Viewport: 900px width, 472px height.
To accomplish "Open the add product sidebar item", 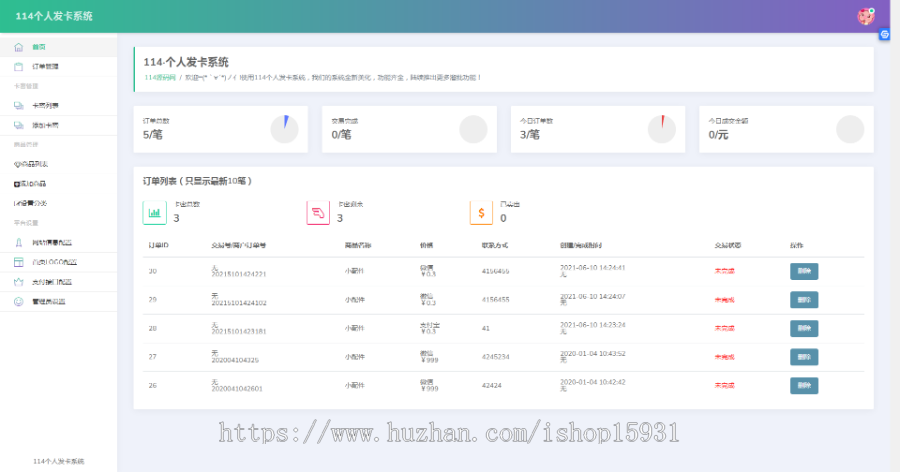I will [x=59, y=184].
